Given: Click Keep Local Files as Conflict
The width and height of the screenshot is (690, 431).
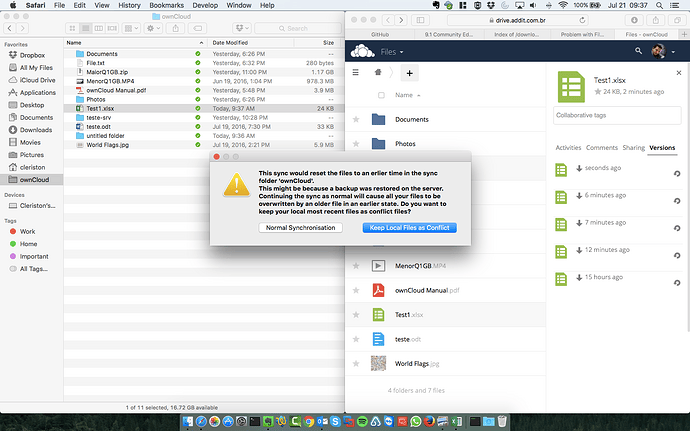Looking at the screenshot, I should coord(410,228).
